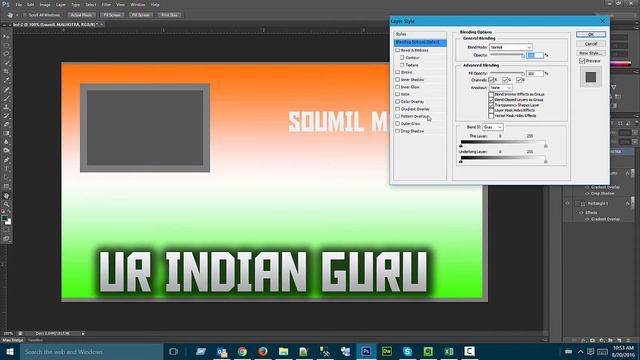Select the Eyedropper tool

pos(6,80)
